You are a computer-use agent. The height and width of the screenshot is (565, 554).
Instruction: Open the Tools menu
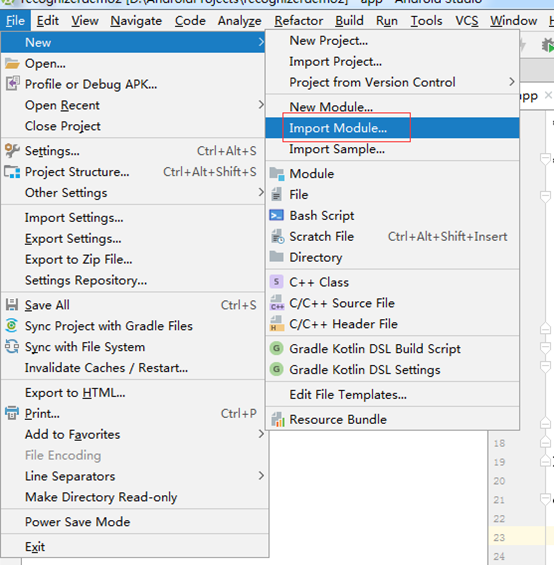click(x=426, y=21)
